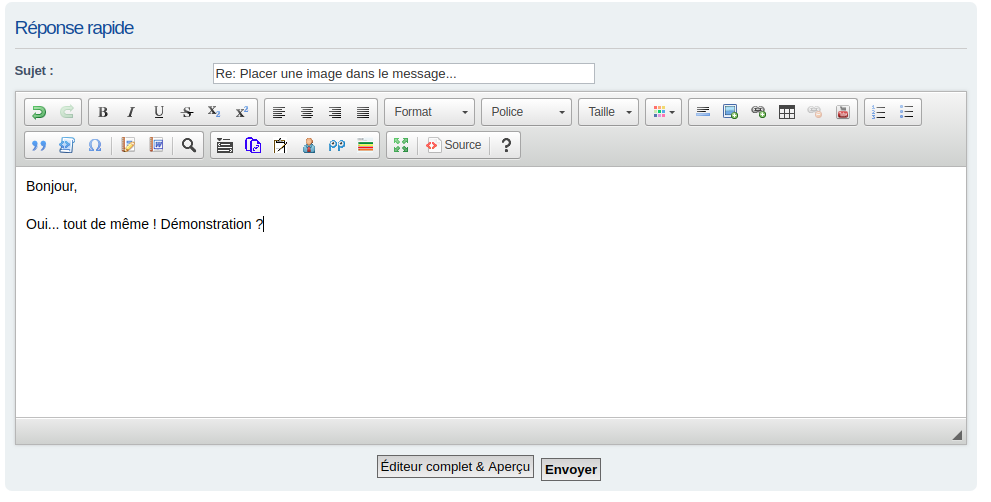Open the text color palette picker

click(664, 112)
